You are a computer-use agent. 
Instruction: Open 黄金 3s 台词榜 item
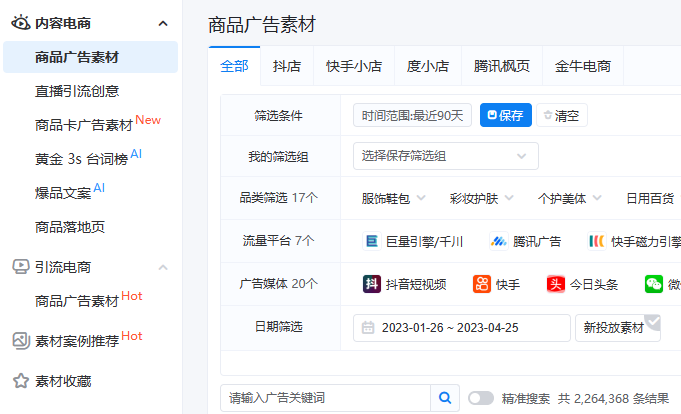88,157
